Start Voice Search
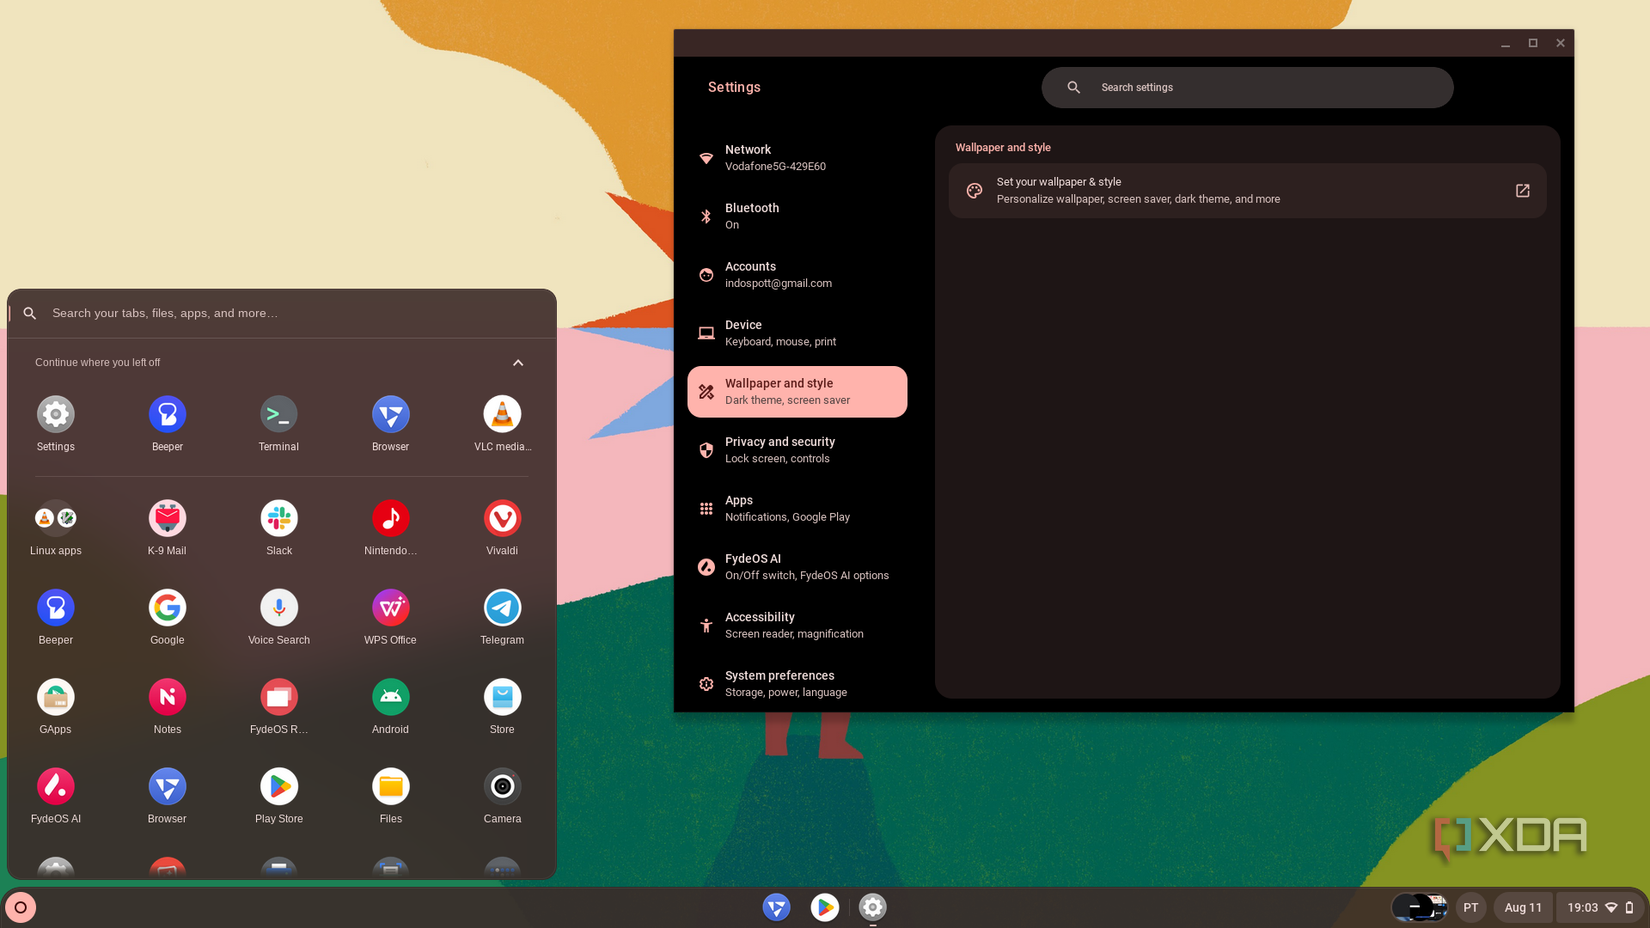The image size is (1650, 928). tap(278, 607)
